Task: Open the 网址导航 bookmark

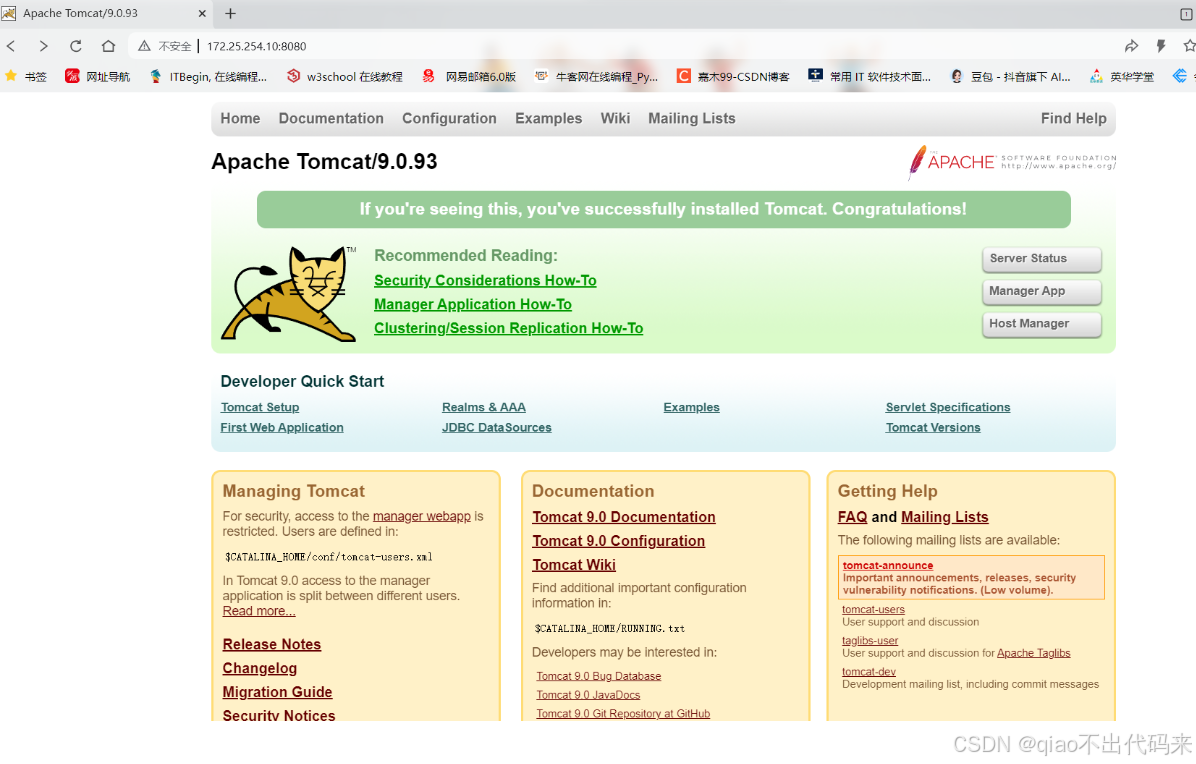Action: pyautogui.click(x=98, y=76)
